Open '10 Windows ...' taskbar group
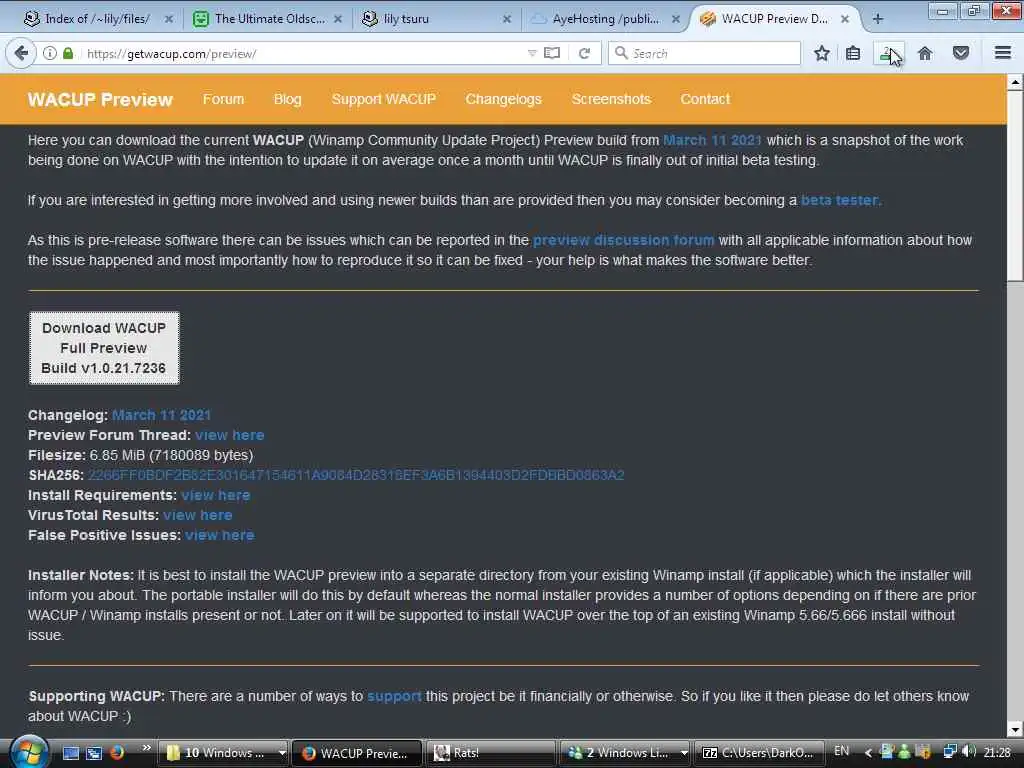 [225, 753]
